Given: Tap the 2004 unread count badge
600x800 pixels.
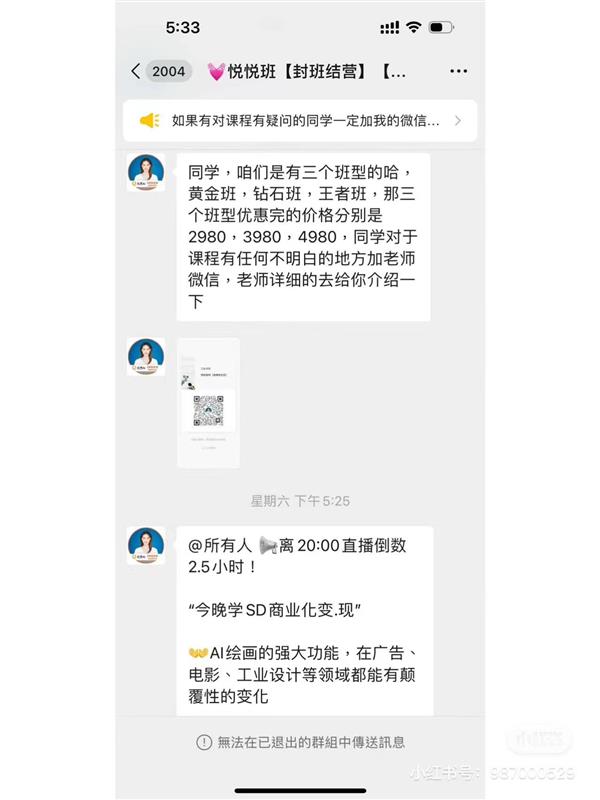Looking at the screenshot, I should coord(168,71).
